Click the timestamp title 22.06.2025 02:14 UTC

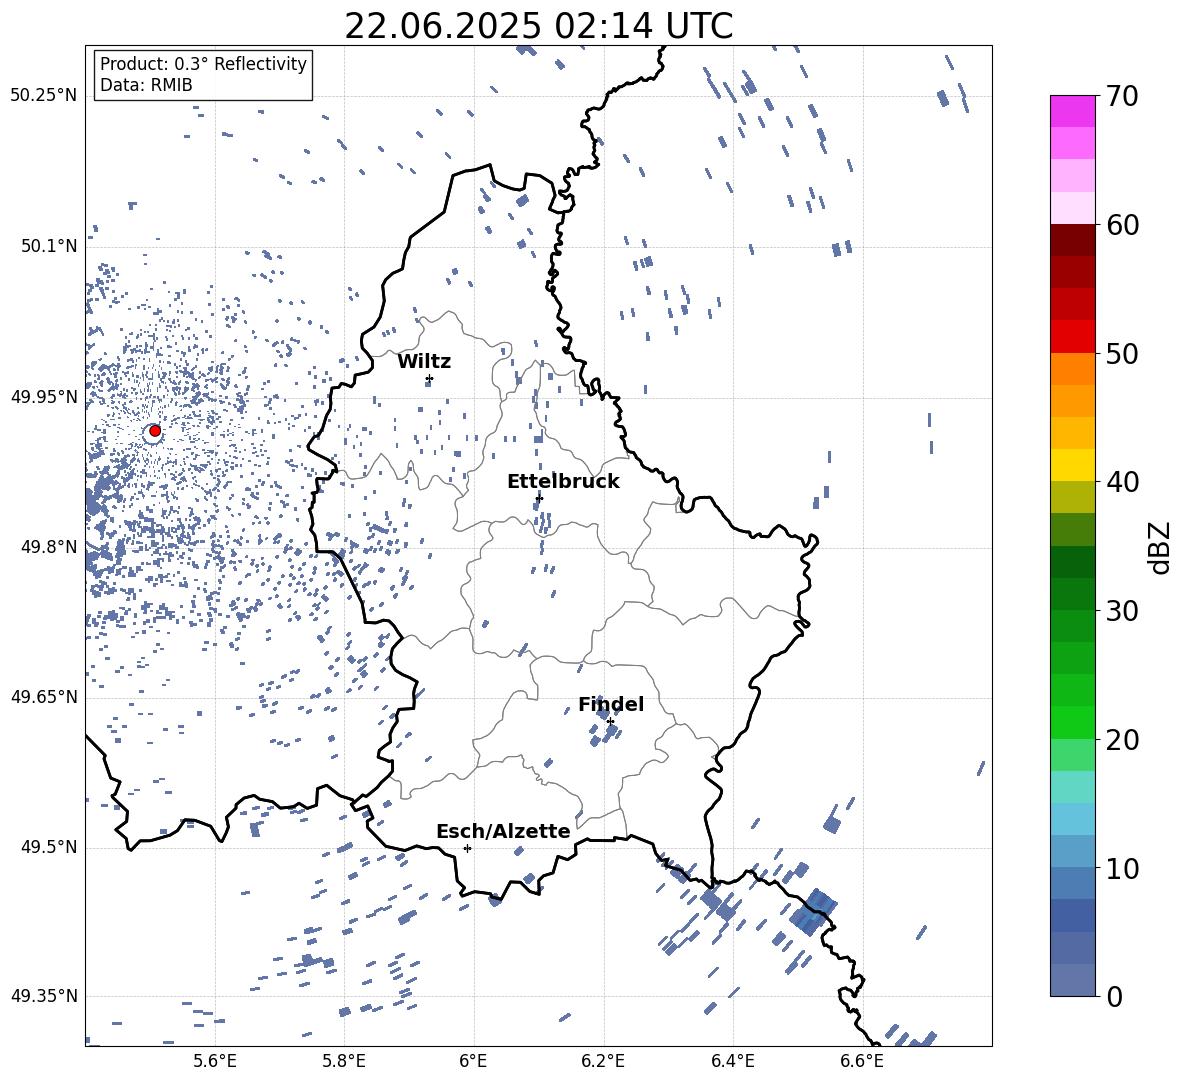(538, 26)
